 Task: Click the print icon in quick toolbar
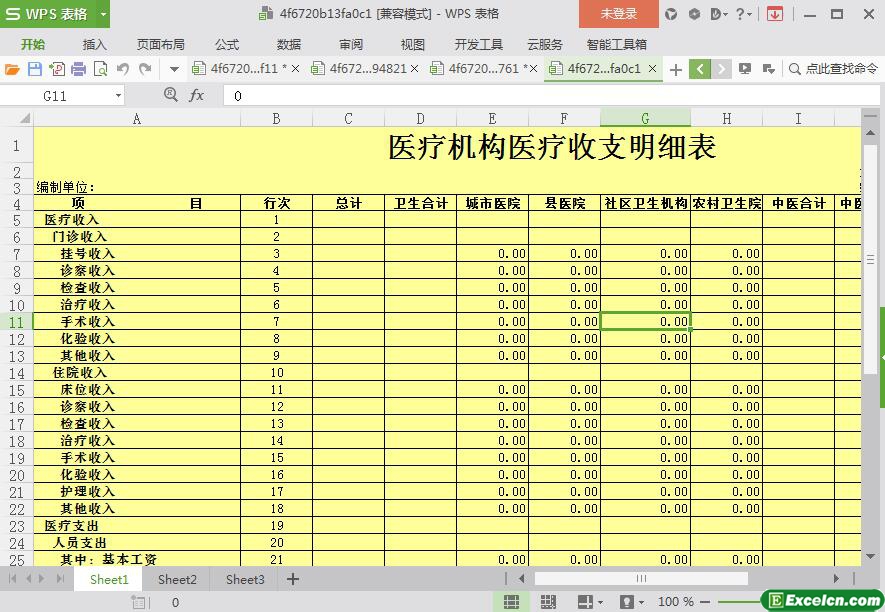(78, 69)
